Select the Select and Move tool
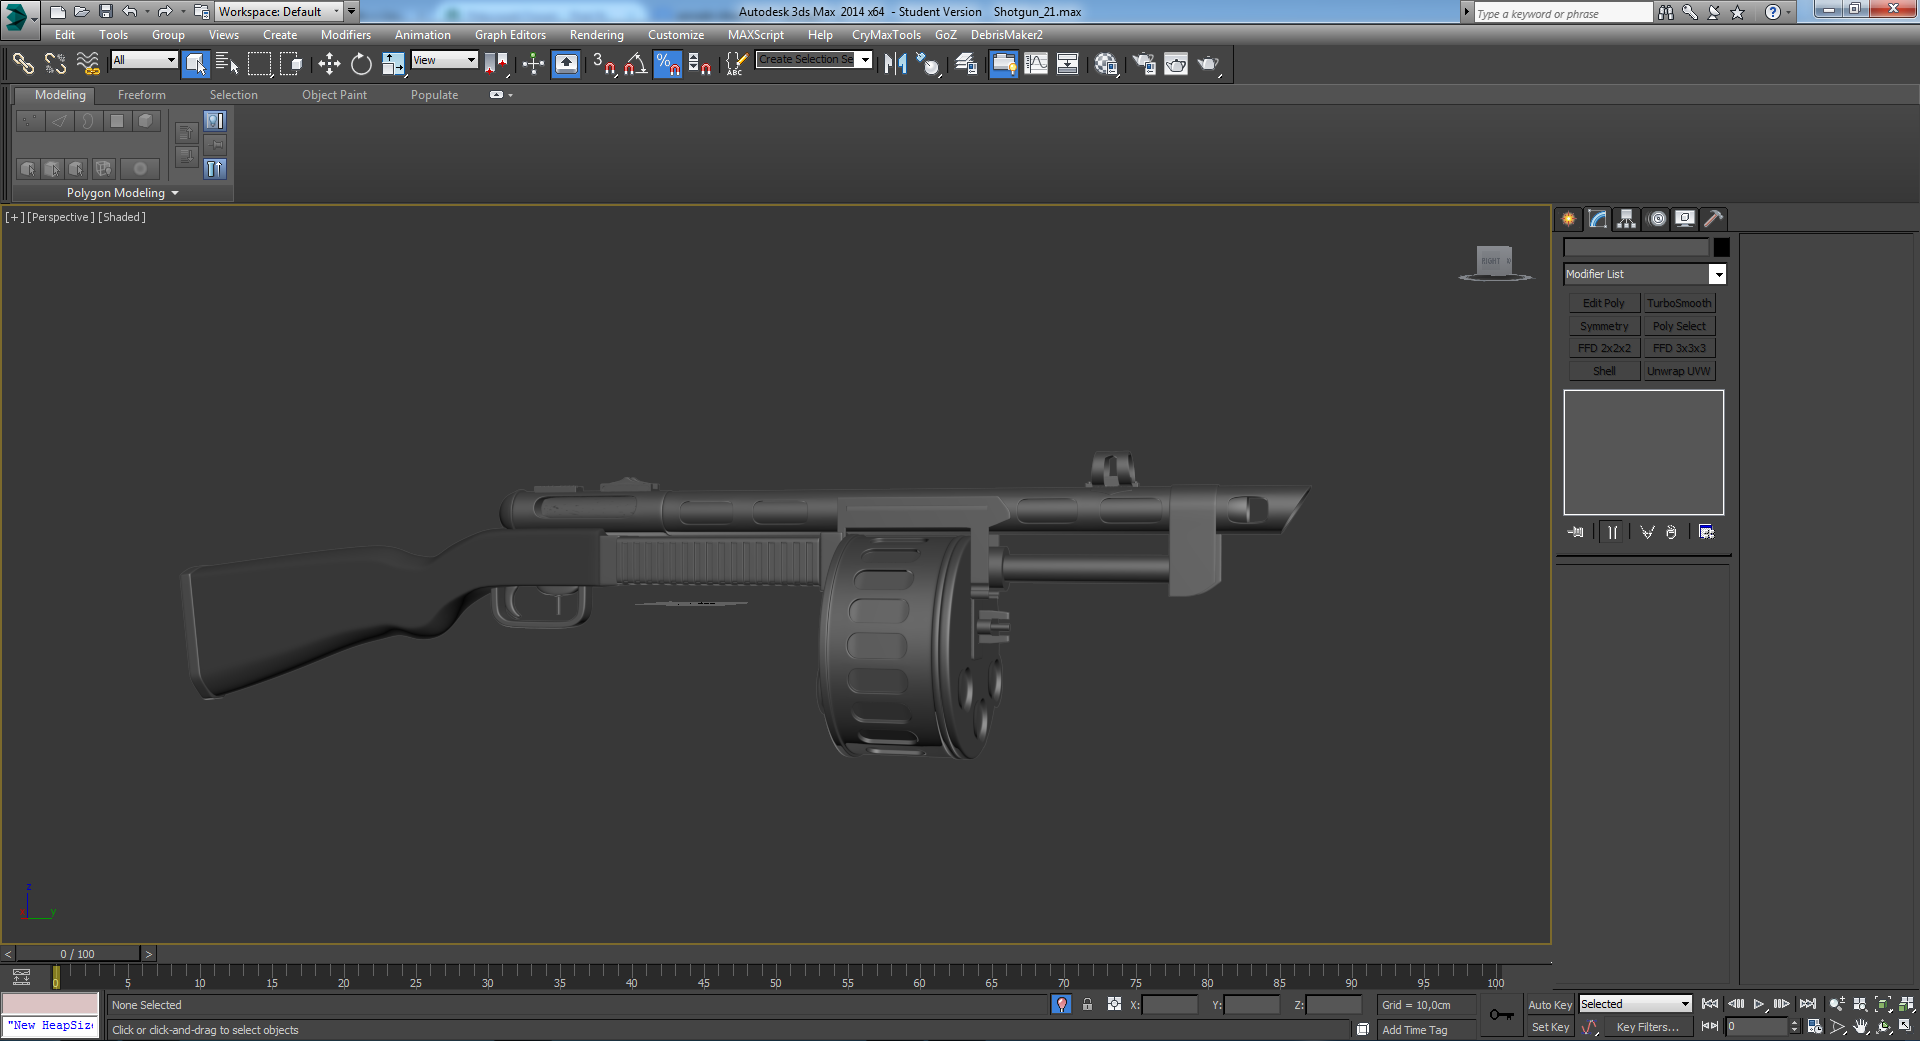This screenshot has height=1041, width=1920. pyautogui.click(x=329, y=64)
